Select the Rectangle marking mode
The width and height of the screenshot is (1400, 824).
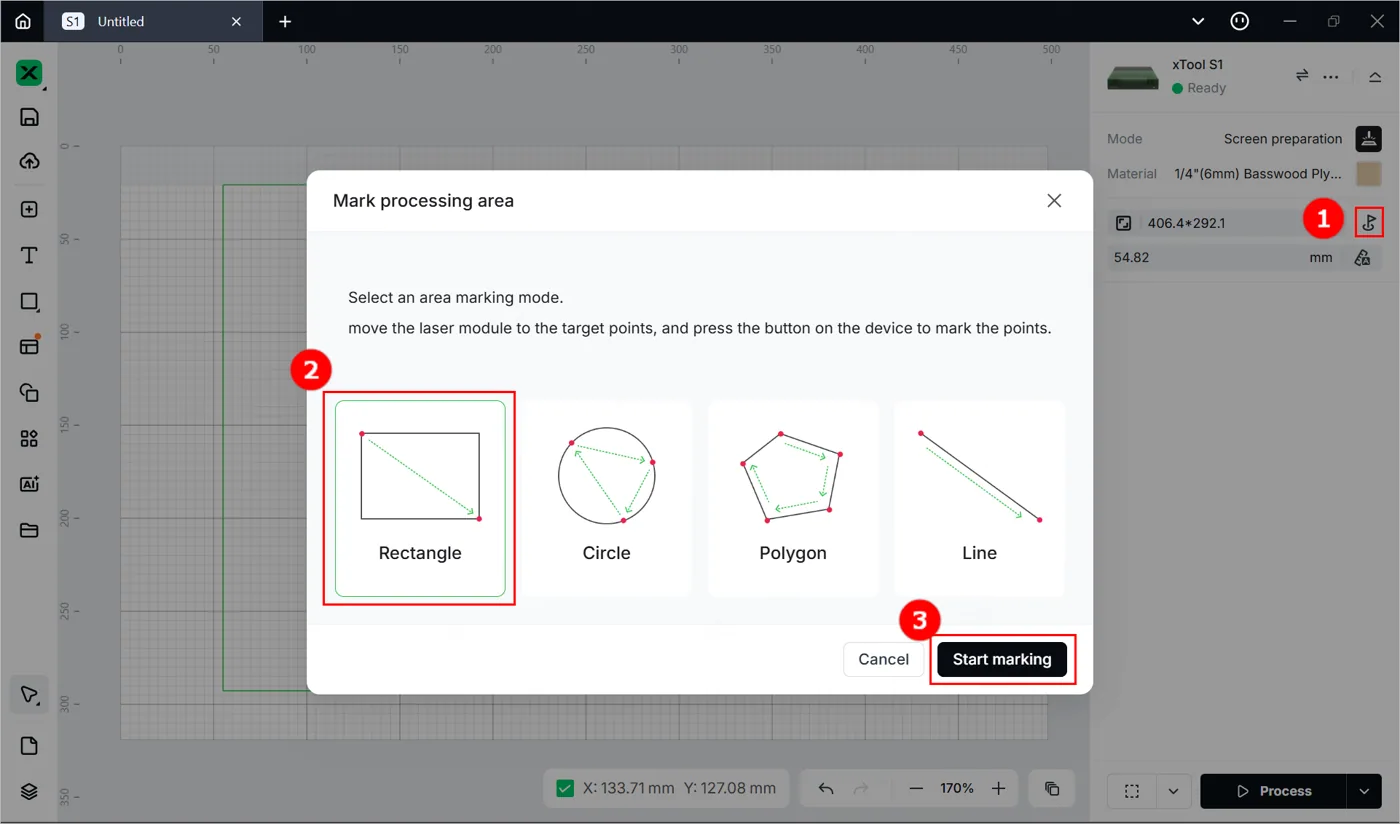(x=420, y=498)
